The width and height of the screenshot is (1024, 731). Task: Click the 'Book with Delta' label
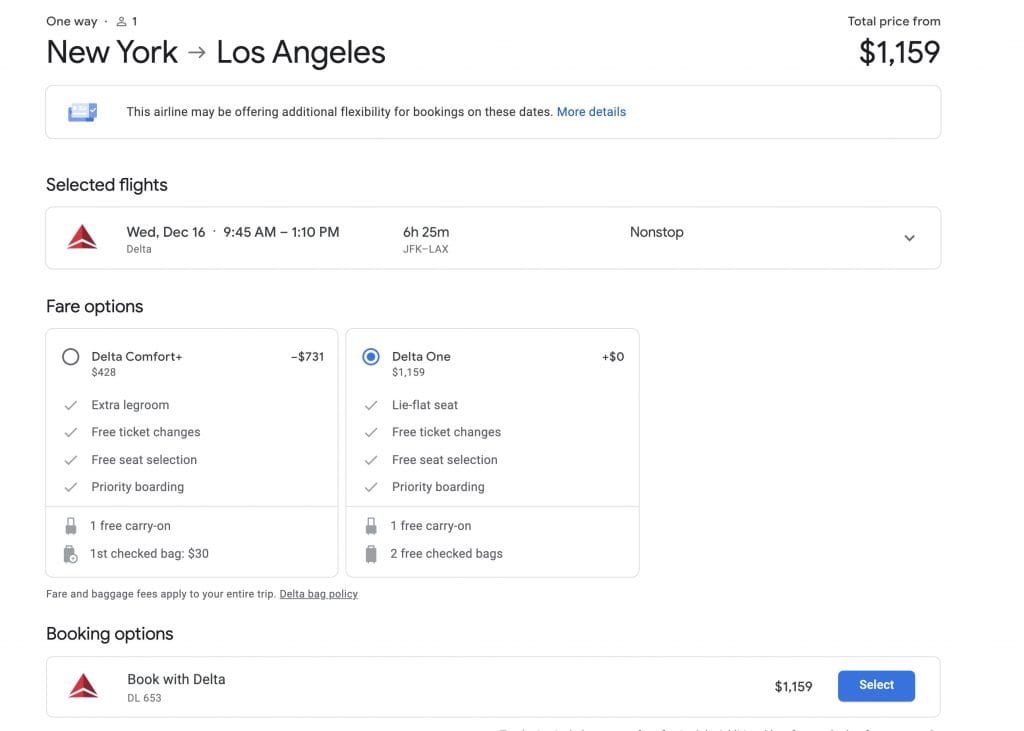[176, 679]
